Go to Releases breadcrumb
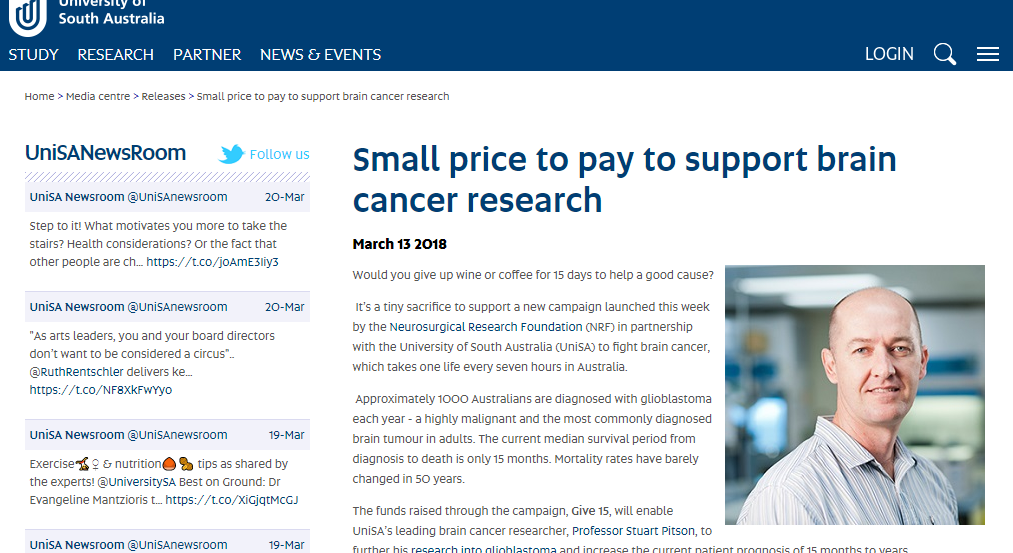 click(163, 96)
